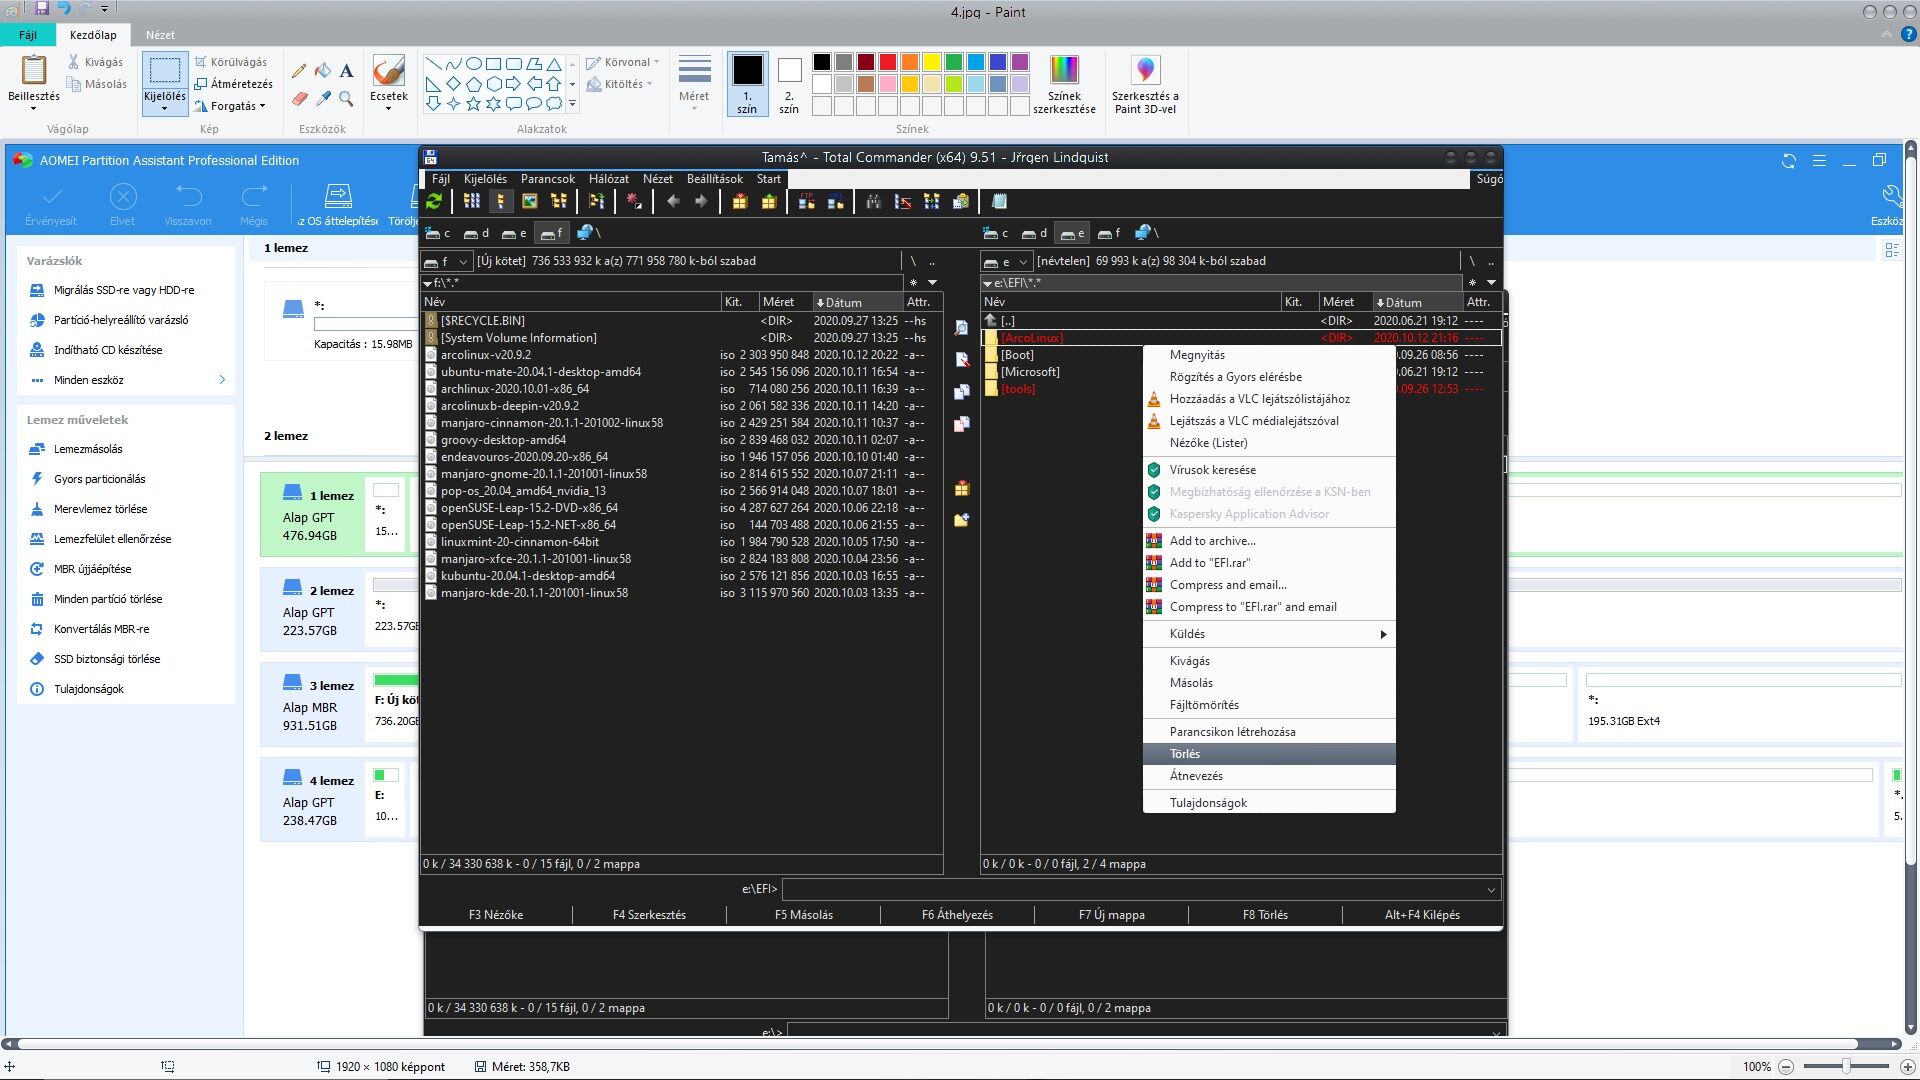
Task: Click the F5 Másolás button
Action: [803, 914]
